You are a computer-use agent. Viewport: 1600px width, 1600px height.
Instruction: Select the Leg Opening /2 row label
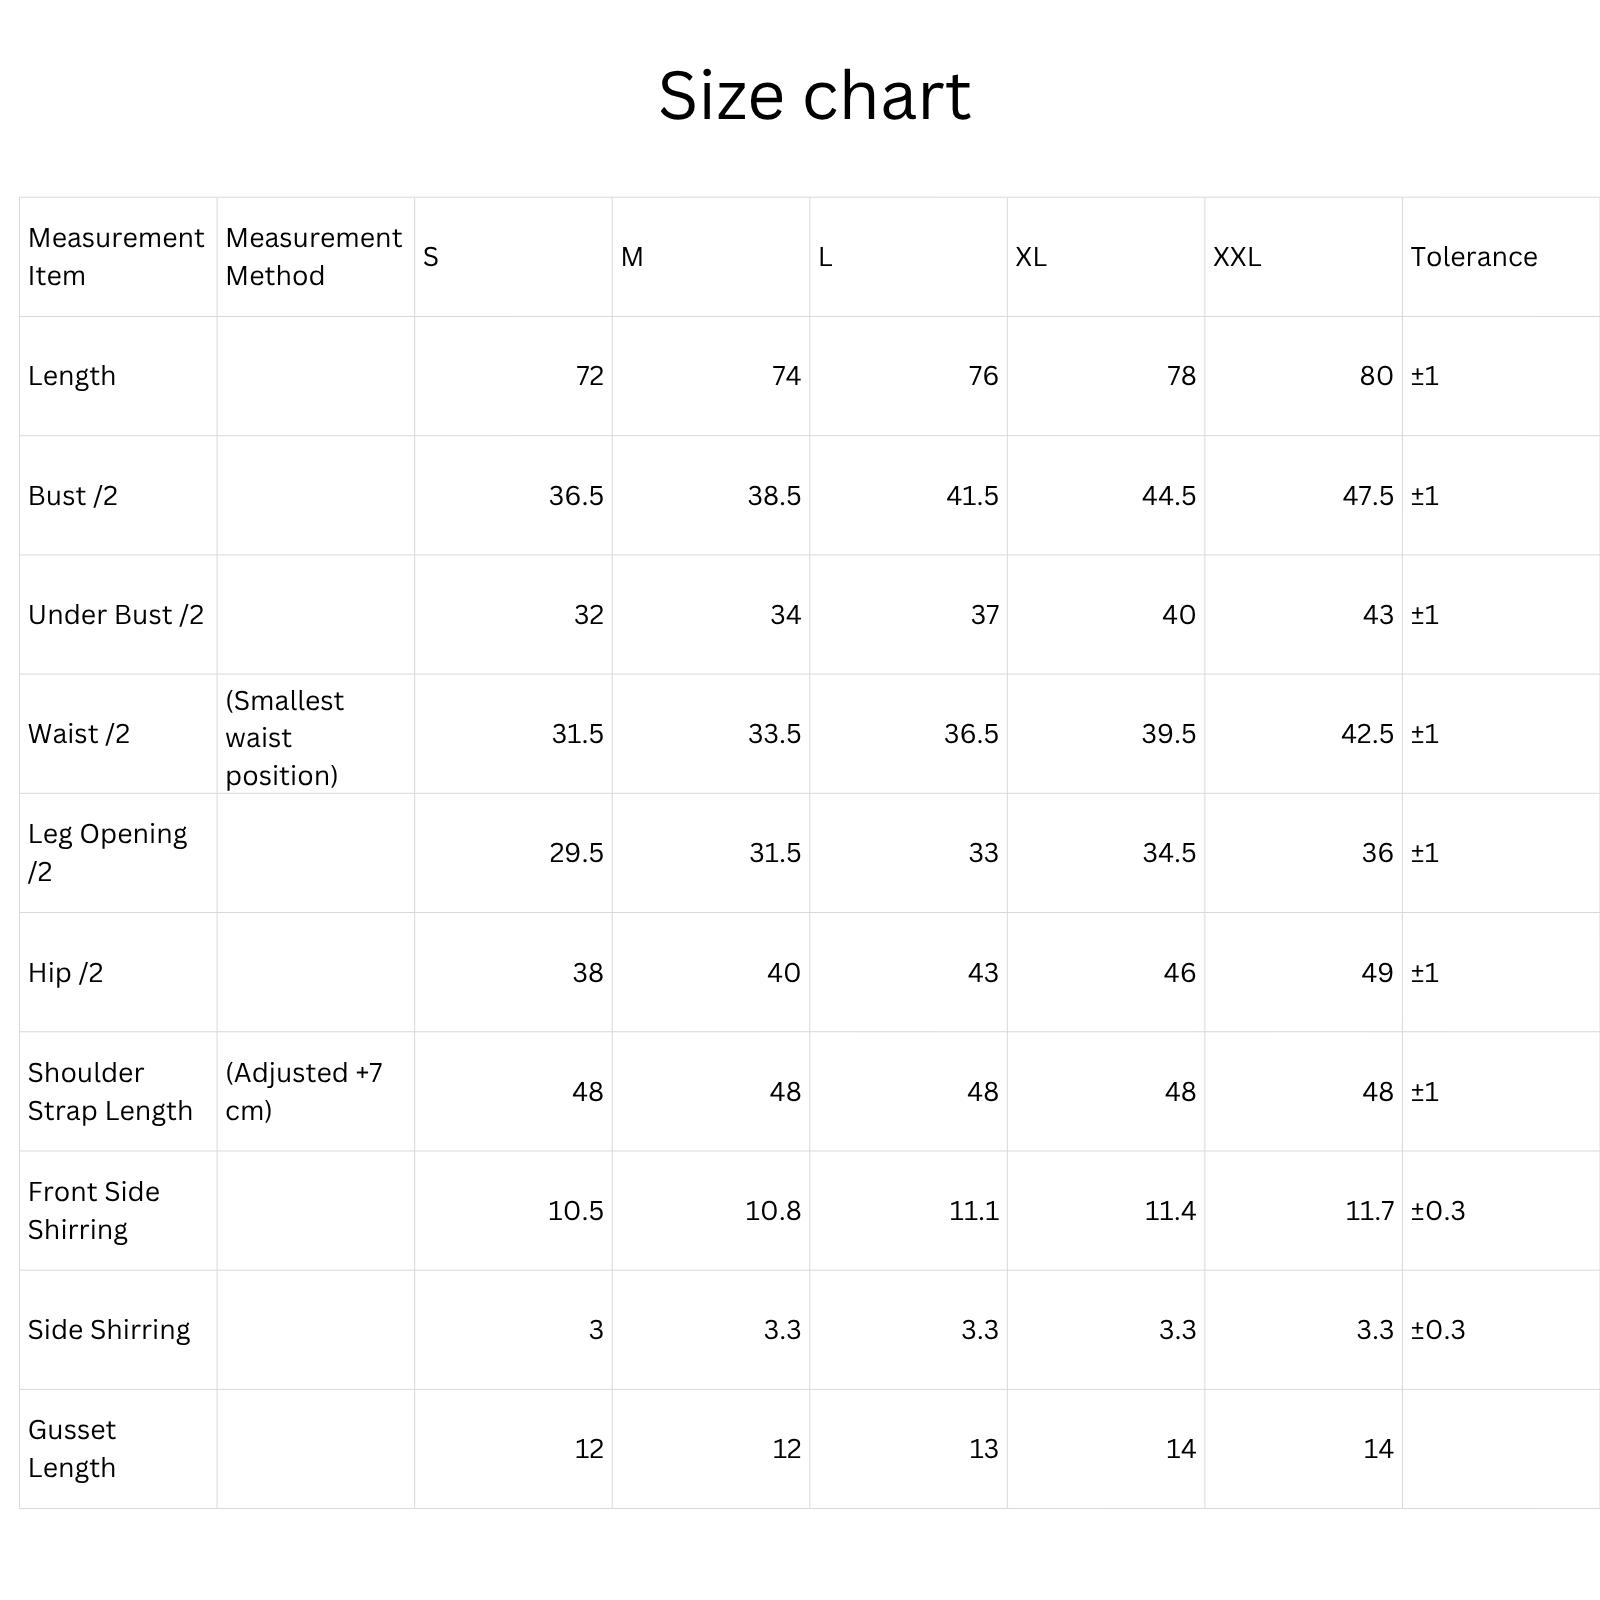tap(107, 853)
